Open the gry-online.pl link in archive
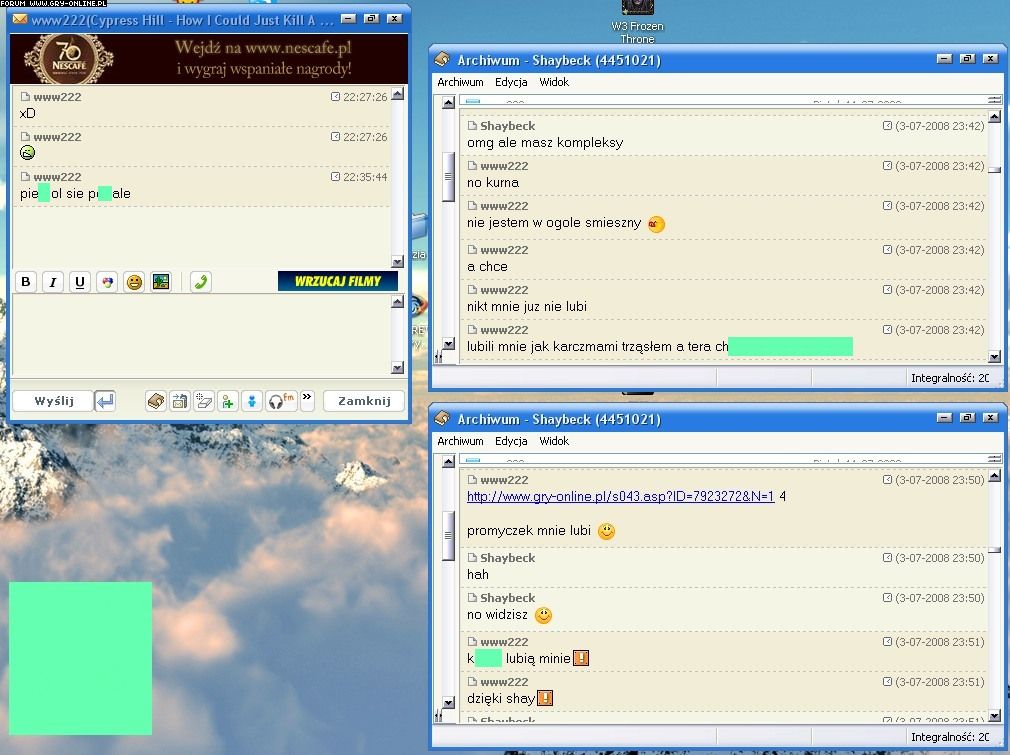The width and height of the screenshot is (1010, 755). pyautogui.click(x=620, y=496)
